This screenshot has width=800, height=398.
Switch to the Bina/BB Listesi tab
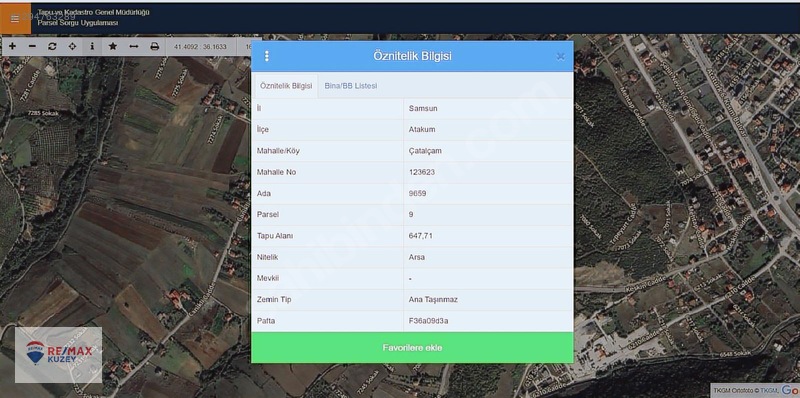point(351,86)
